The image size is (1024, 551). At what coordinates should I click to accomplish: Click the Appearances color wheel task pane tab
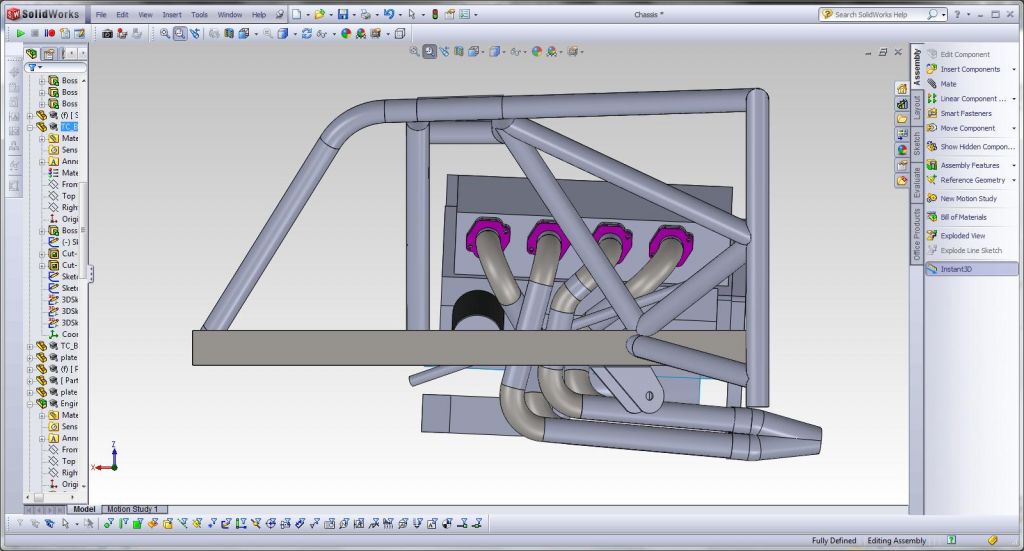[x=902, y=150]
